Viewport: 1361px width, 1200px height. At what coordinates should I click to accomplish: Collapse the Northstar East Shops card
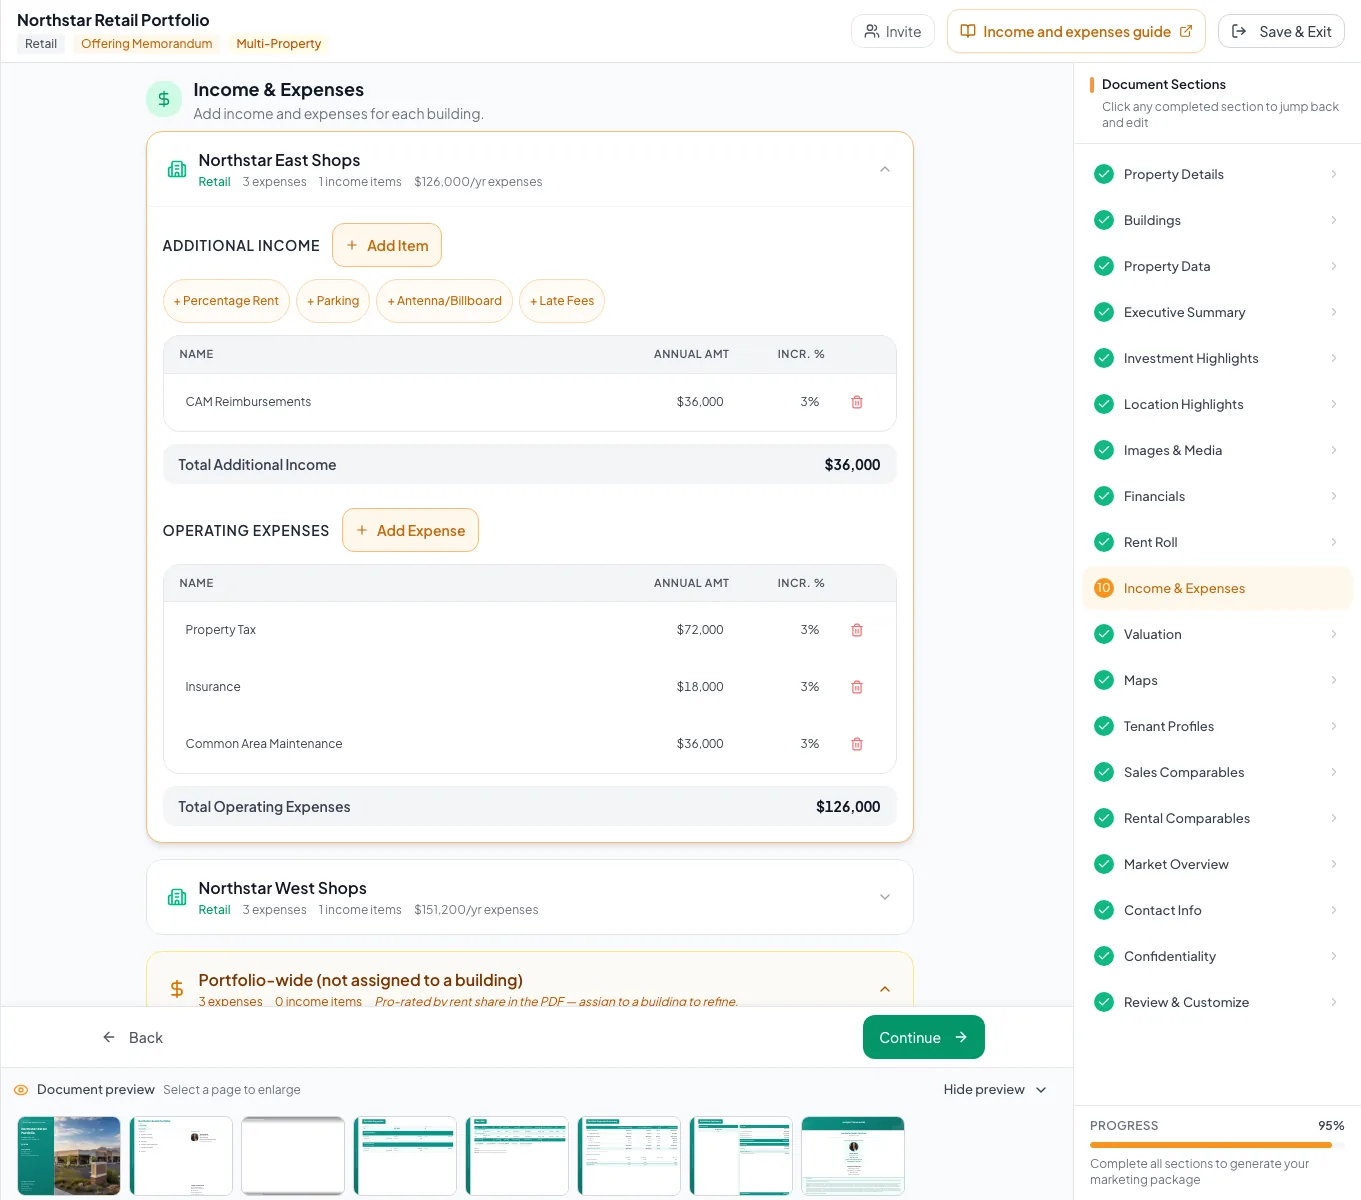[885, 169]
